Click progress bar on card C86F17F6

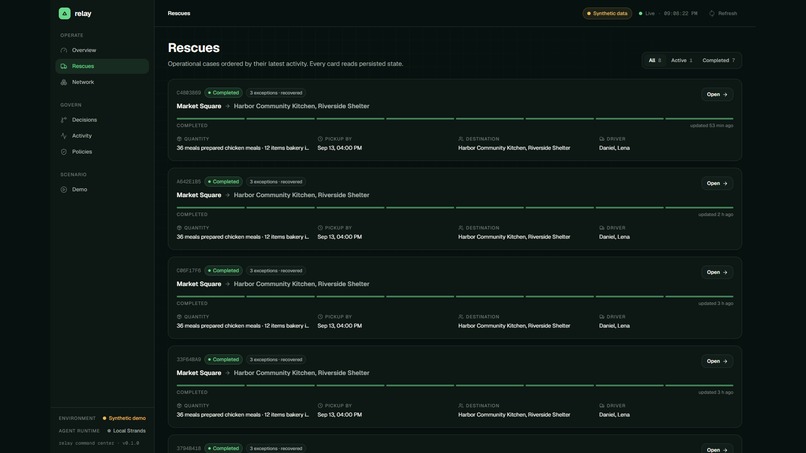coord(455,297)
